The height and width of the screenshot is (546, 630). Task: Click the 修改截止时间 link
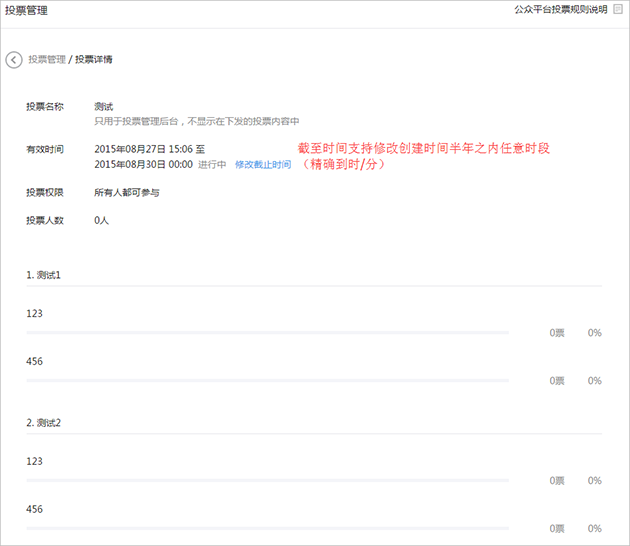tap(263, 165)
